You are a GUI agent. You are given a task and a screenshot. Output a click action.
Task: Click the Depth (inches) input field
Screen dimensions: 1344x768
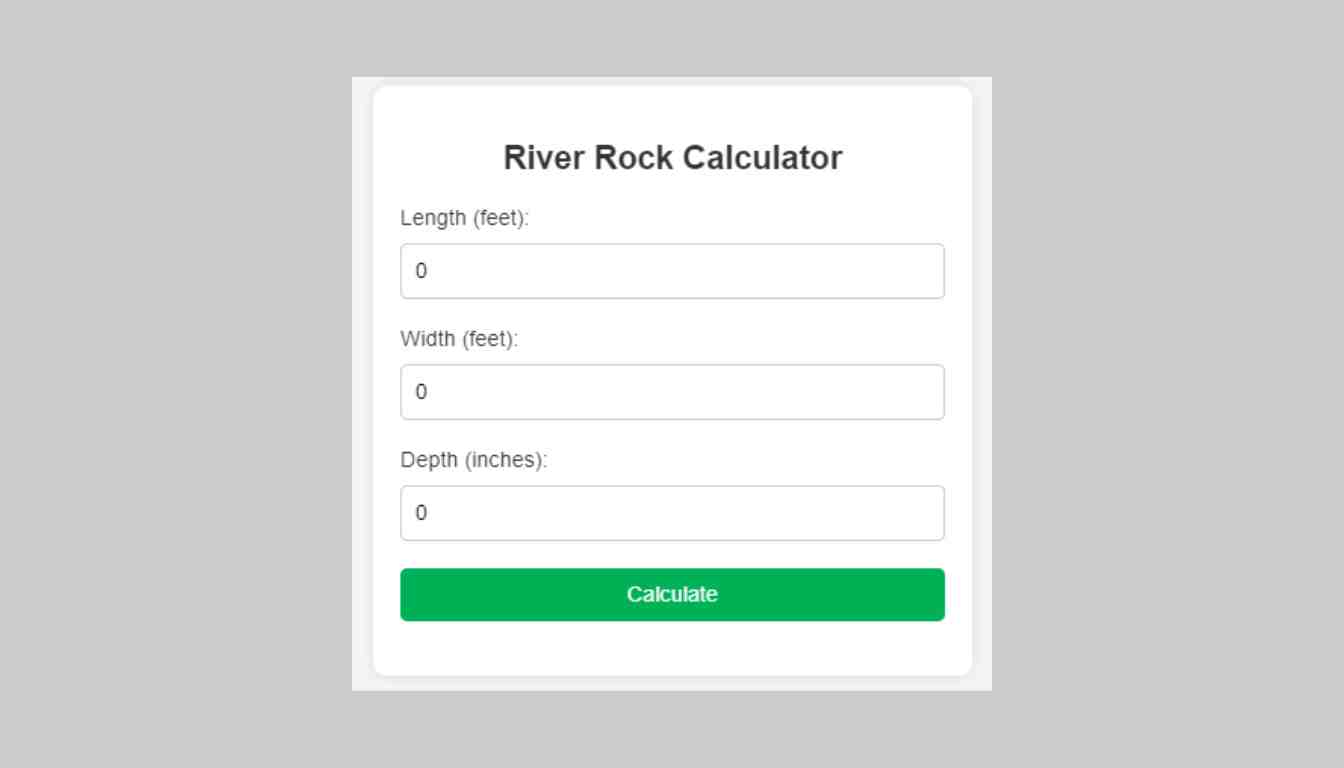(672, 513)
